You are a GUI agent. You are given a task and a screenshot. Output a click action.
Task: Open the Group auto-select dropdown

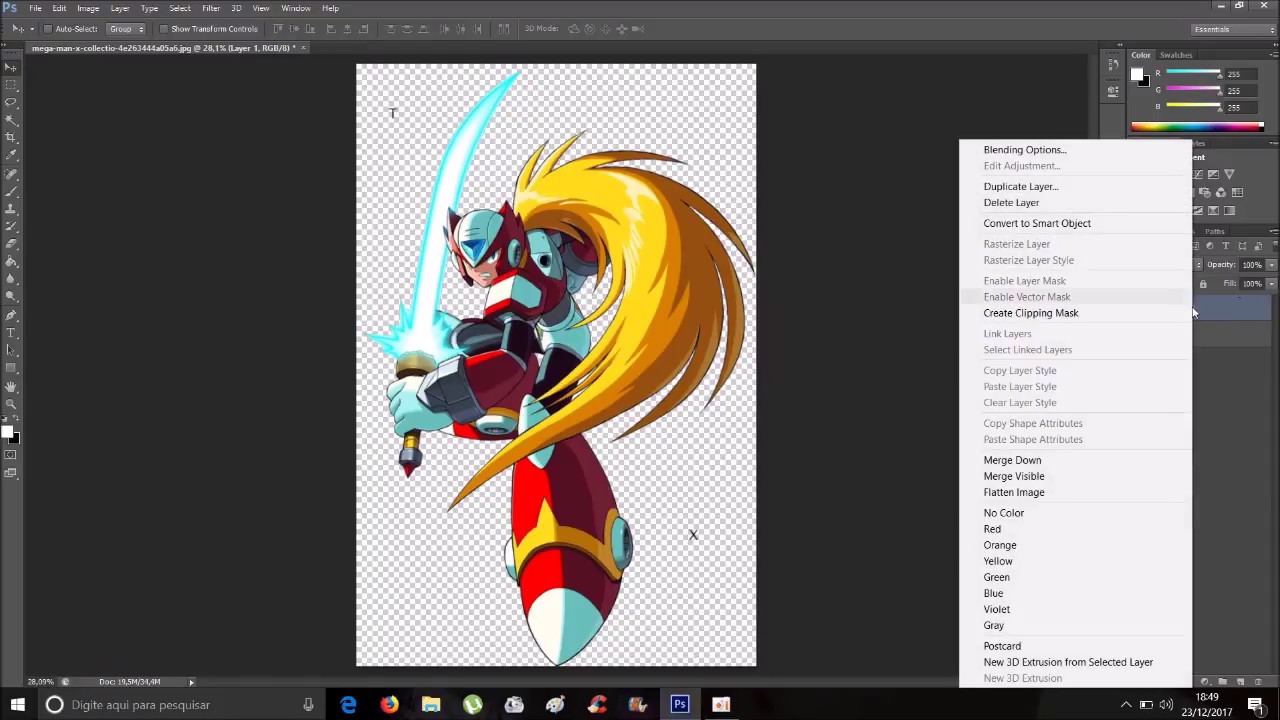coord(126,29)
